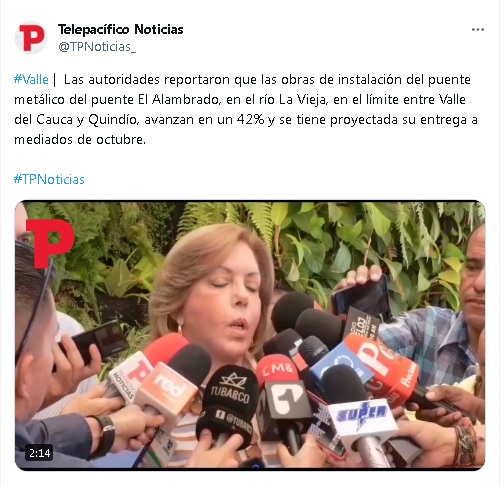
Task: Open the #TPNoticias hashtag
Action: coord(49,179)
